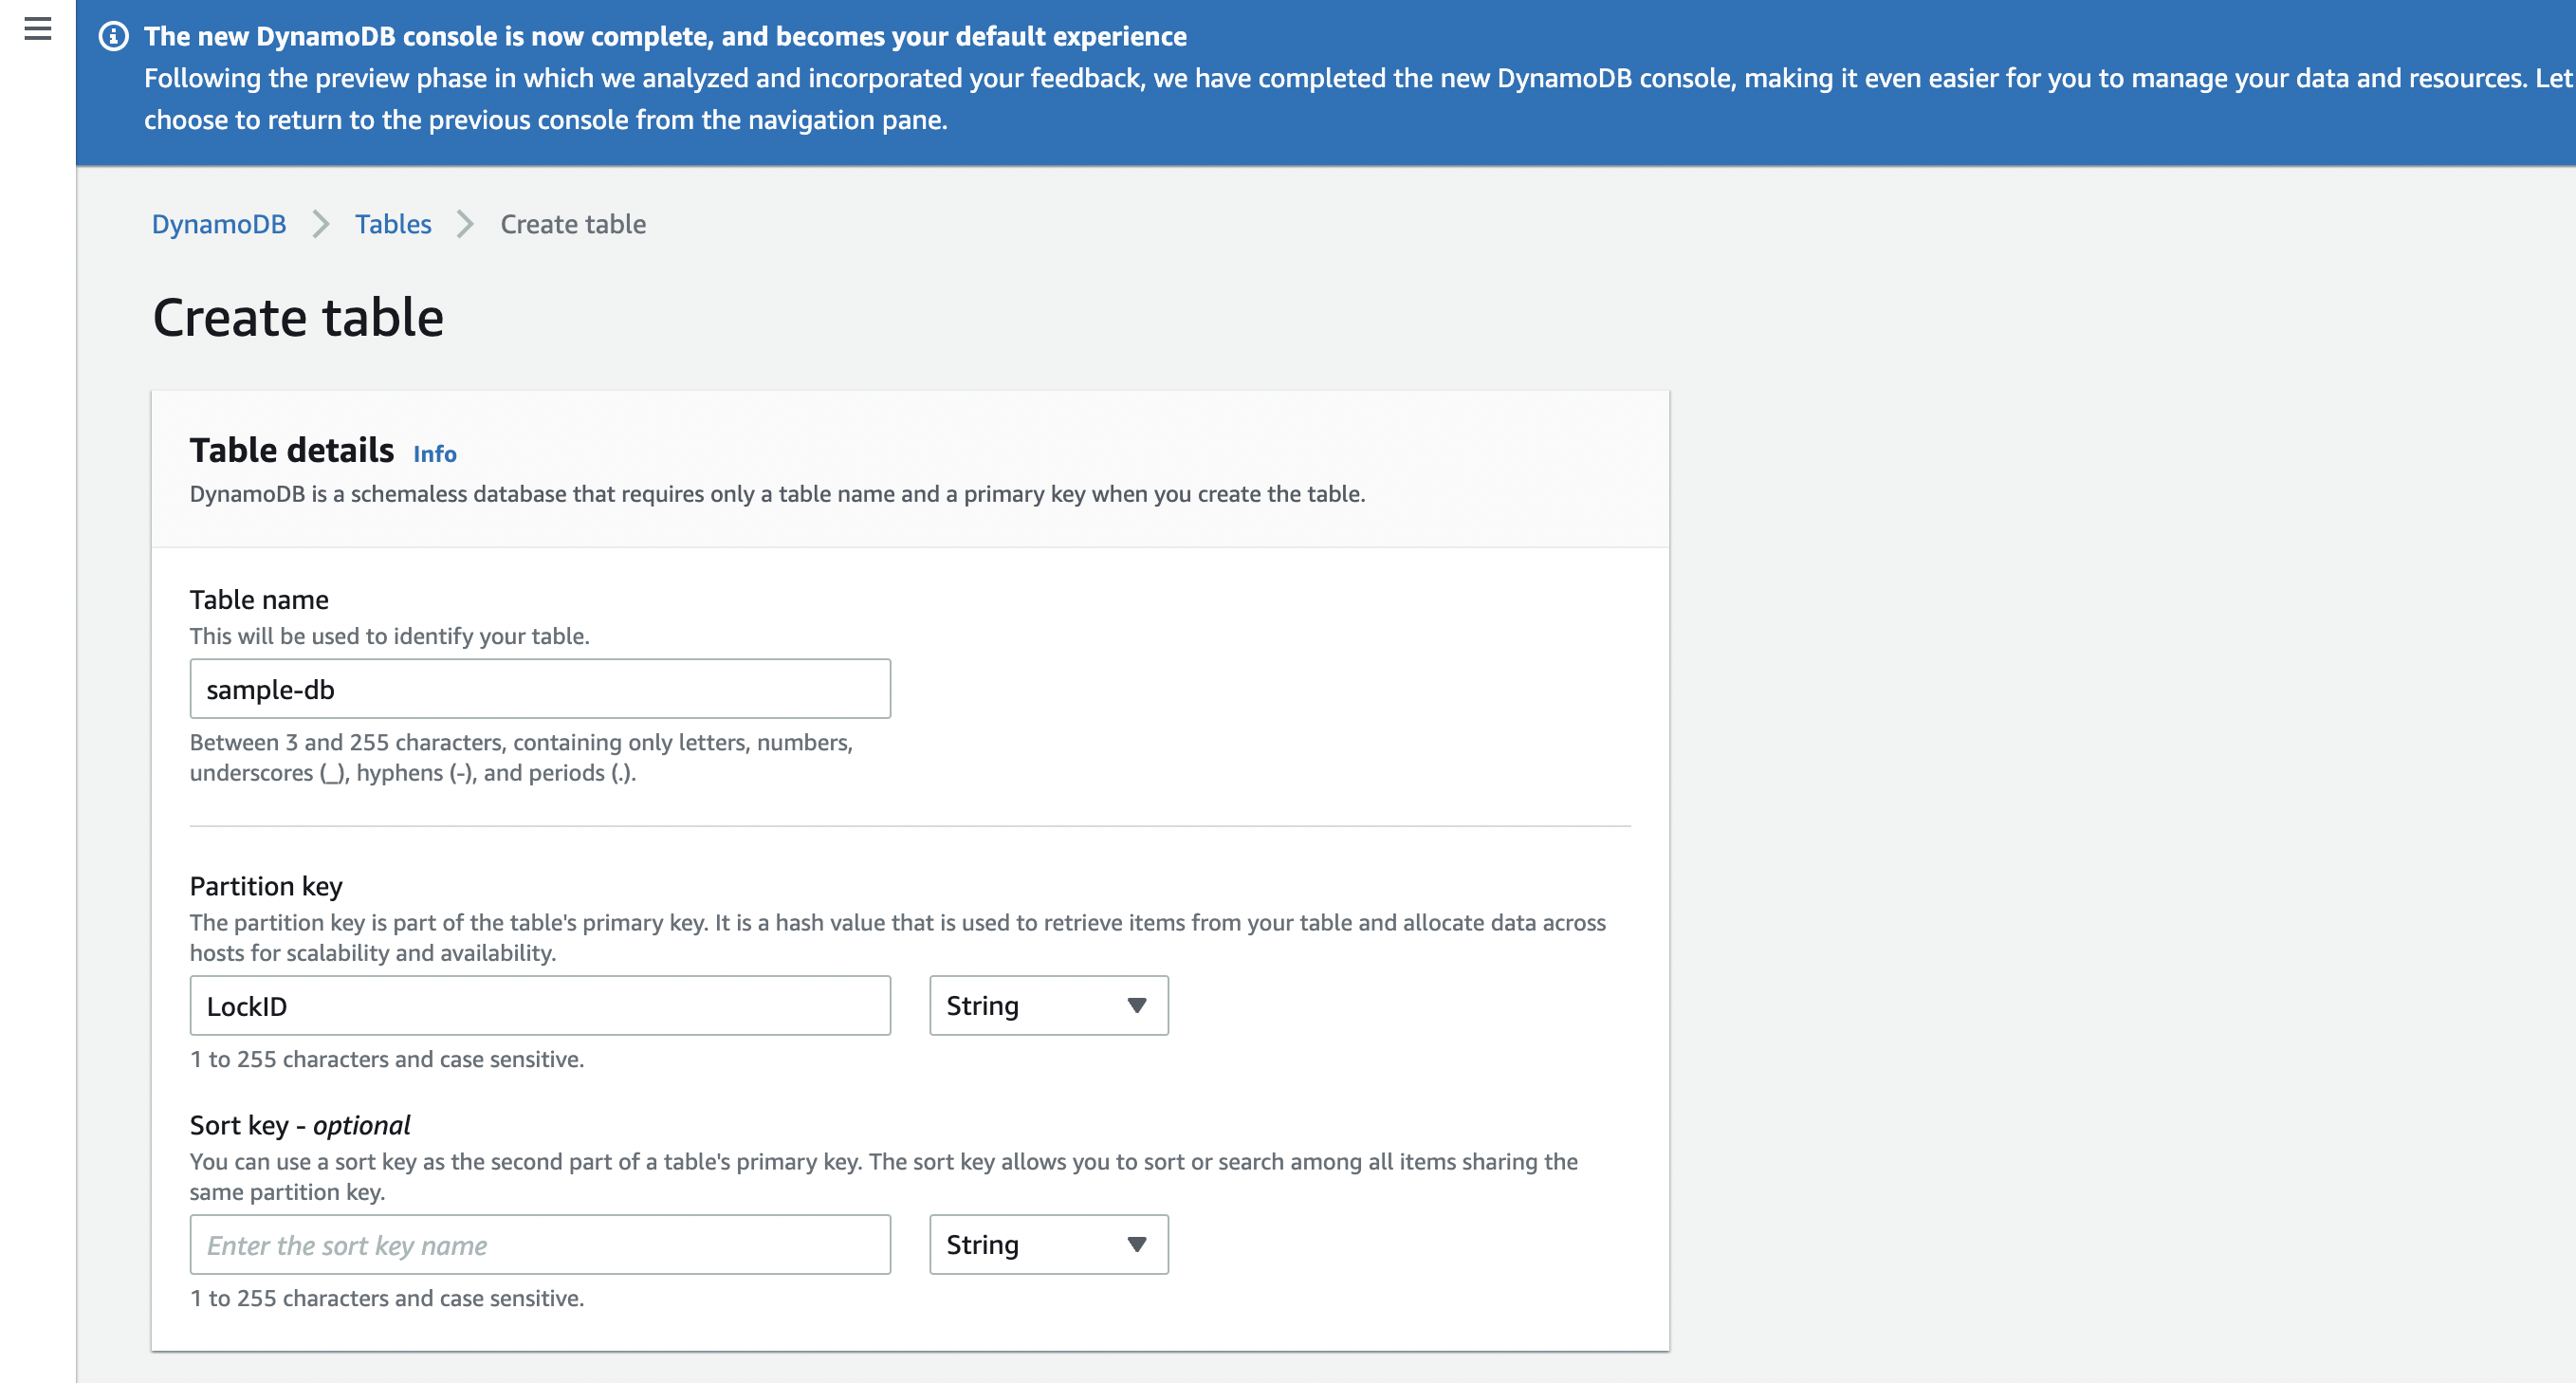Open the Info link beside Table details
Screen dimensions: 2576x1383
click(435, 454)
